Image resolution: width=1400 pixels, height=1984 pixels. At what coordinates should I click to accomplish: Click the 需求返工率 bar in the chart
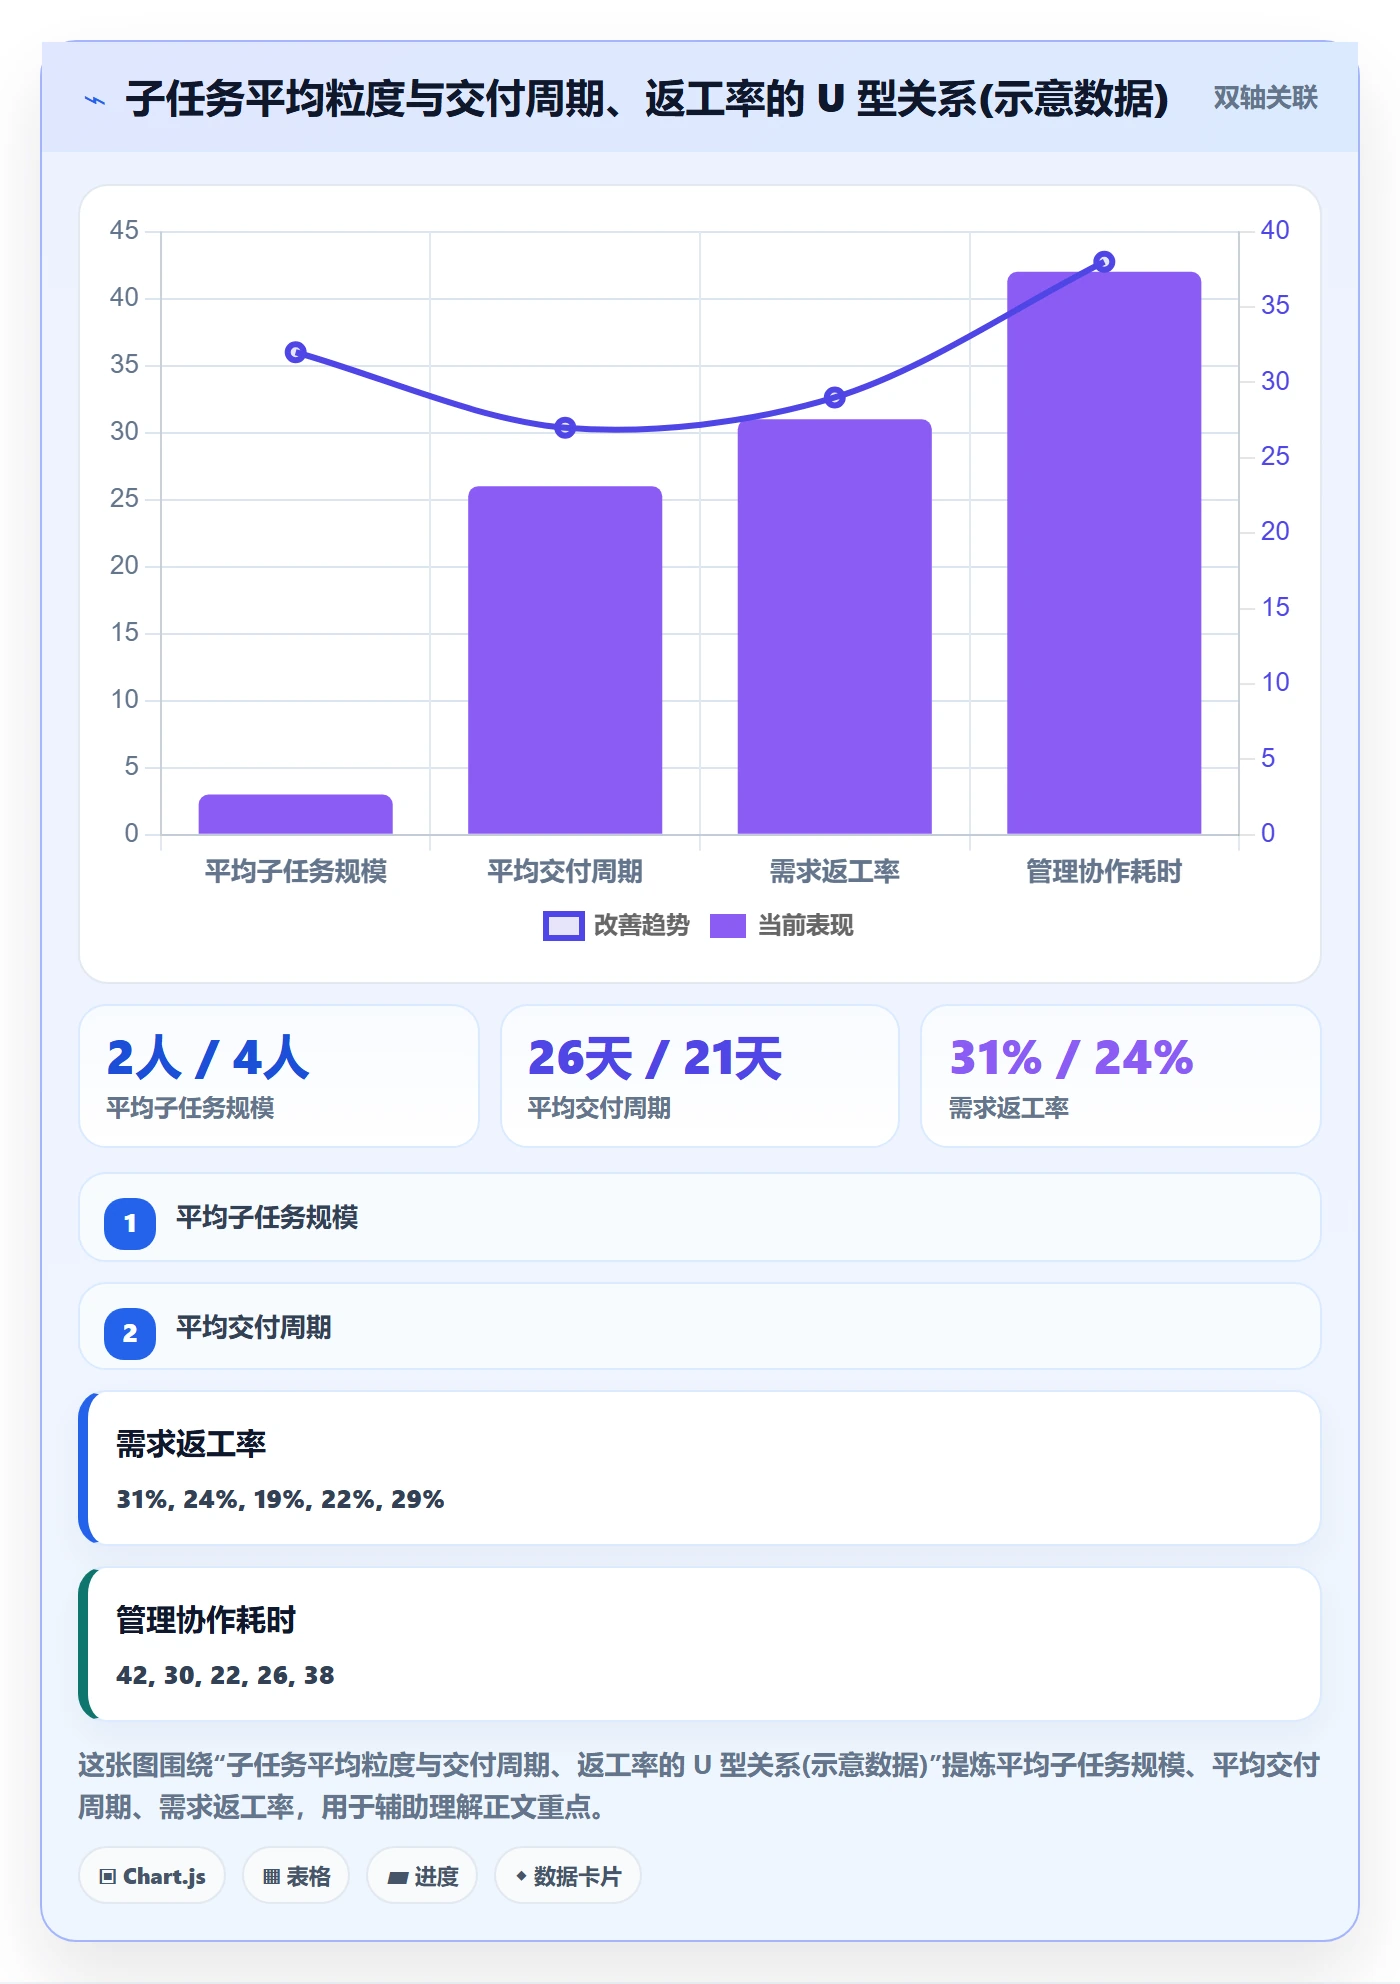tap(835, 626)
